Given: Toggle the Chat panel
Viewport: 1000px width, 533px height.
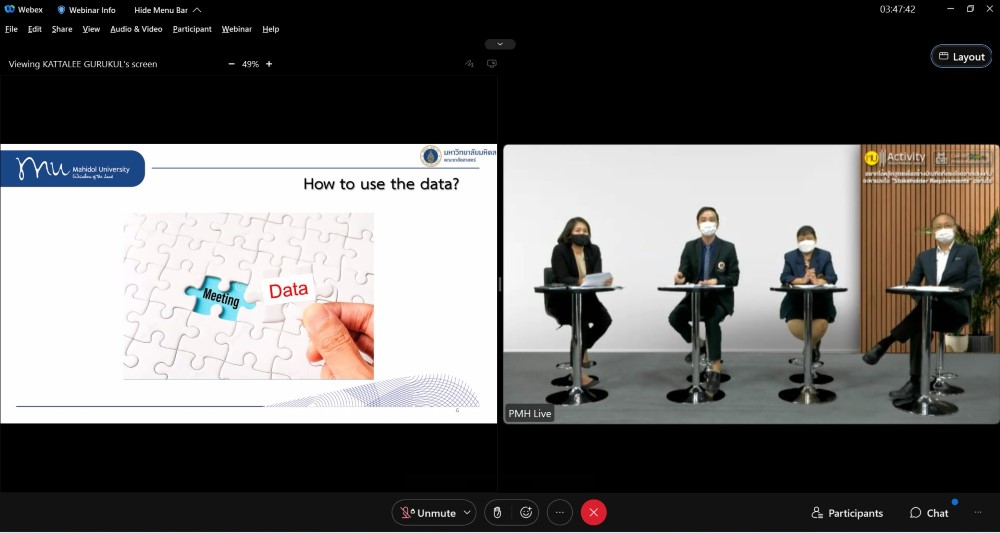Looking at the screenshot, I should click(x=929, y=513).
